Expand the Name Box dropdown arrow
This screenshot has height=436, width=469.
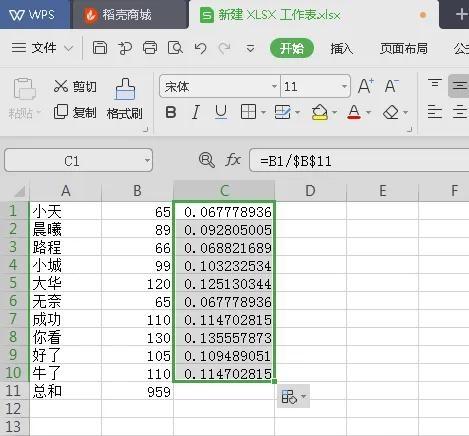[x=147, y=161]
